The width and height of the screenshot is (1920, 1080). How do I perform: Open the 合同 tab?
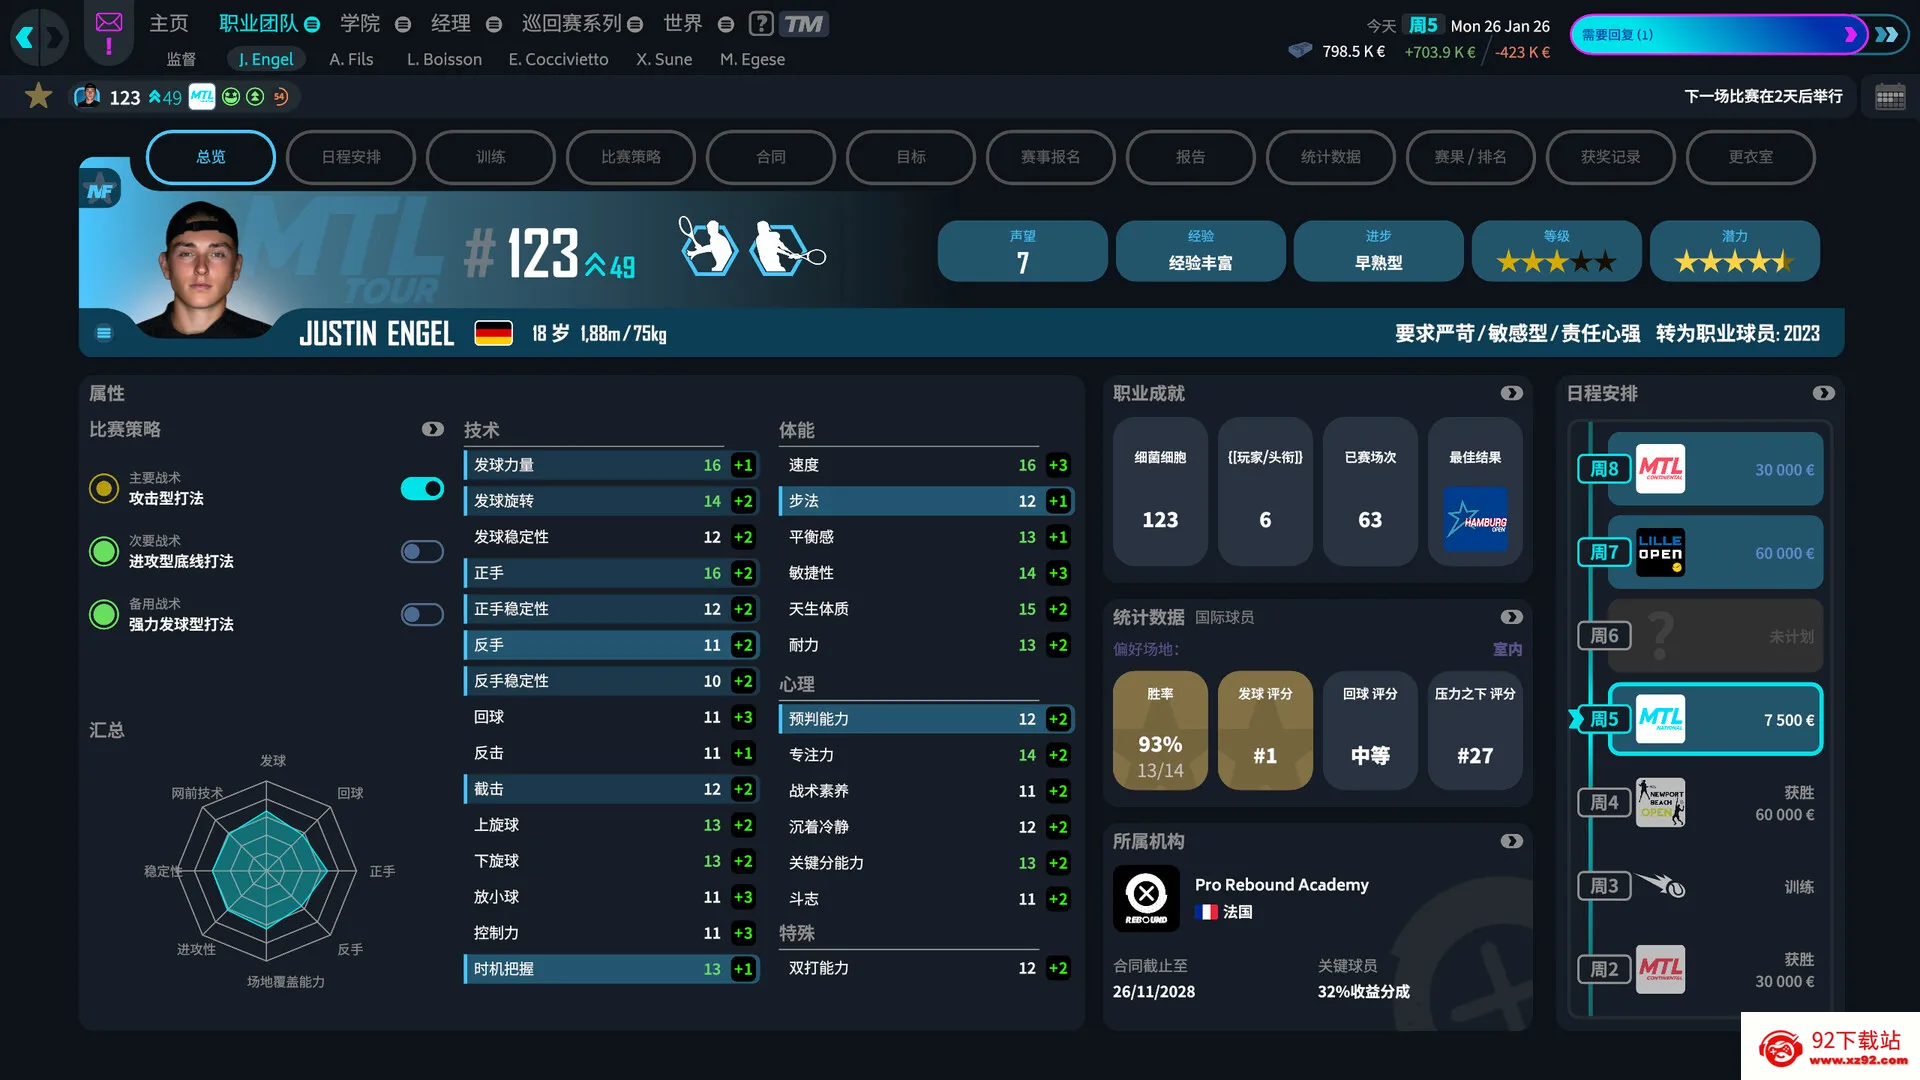pyautogui.click(x=771, y=157)
